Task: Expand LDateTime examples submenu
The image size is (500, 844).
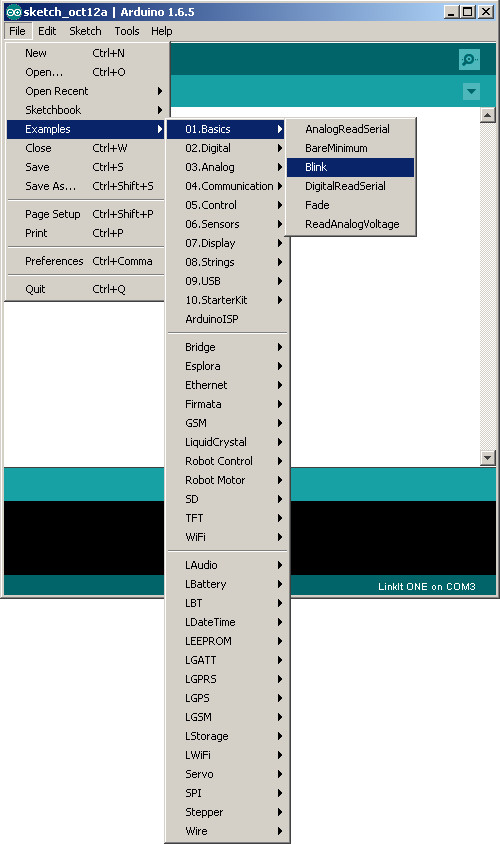Action: pyautogui.click(x=227, y=622)
